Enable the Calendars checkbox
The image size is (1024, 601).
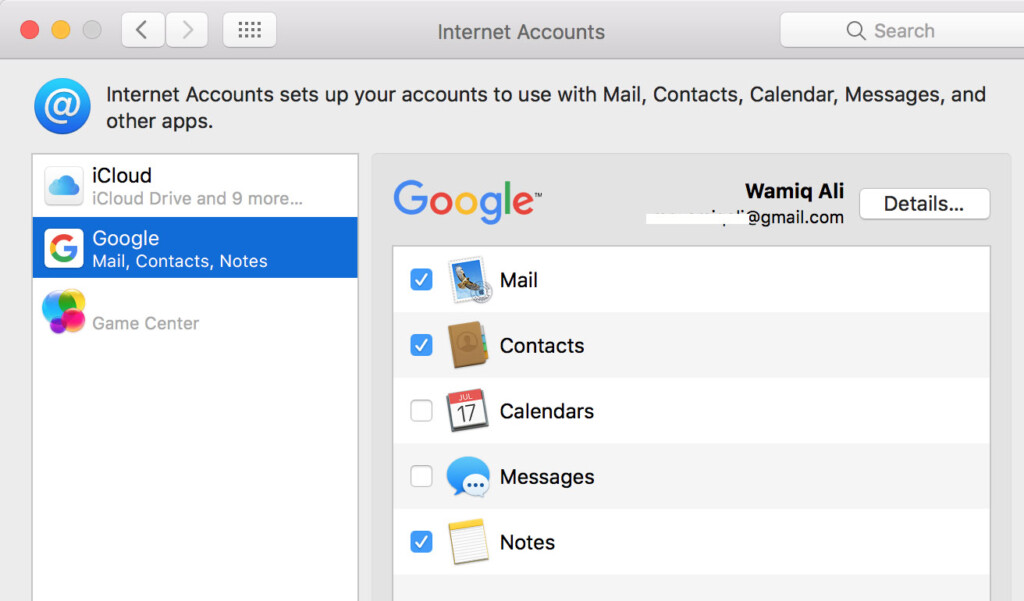[421, 411]
